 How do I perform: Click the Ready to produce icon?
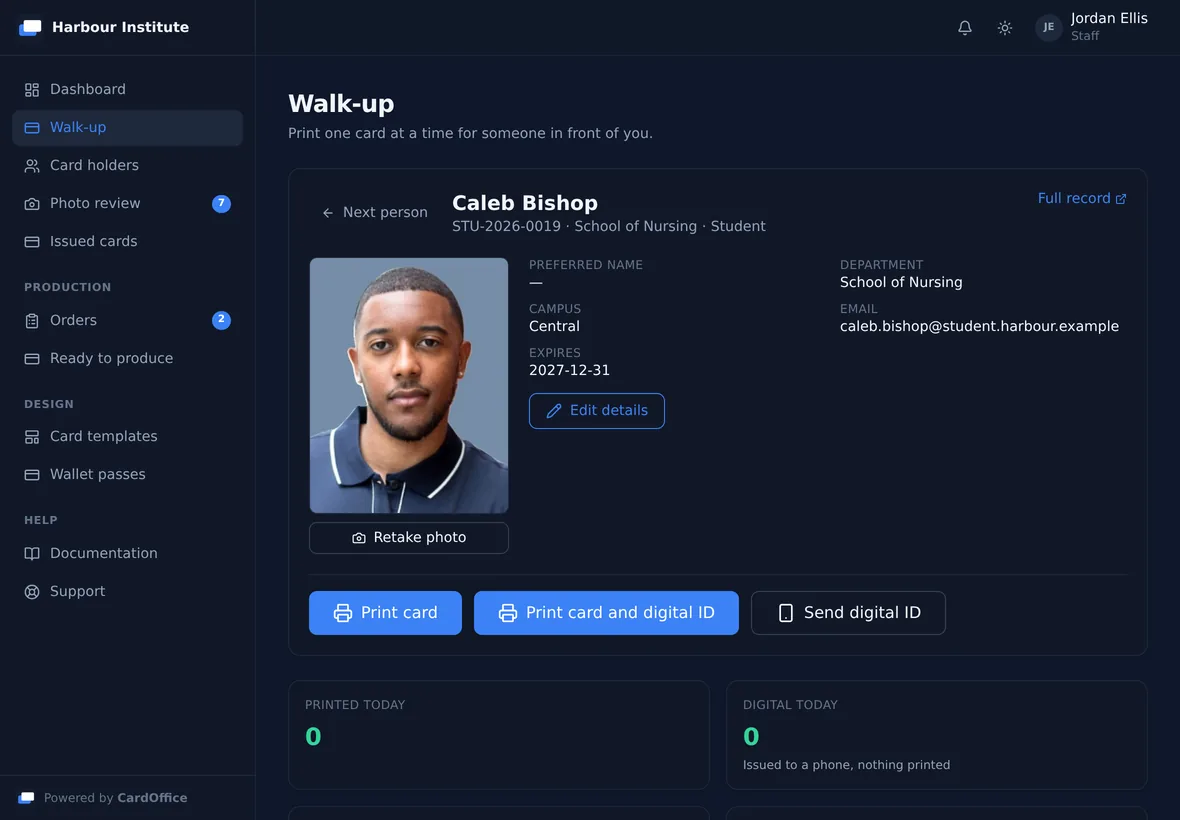click(x=32, y=359)
